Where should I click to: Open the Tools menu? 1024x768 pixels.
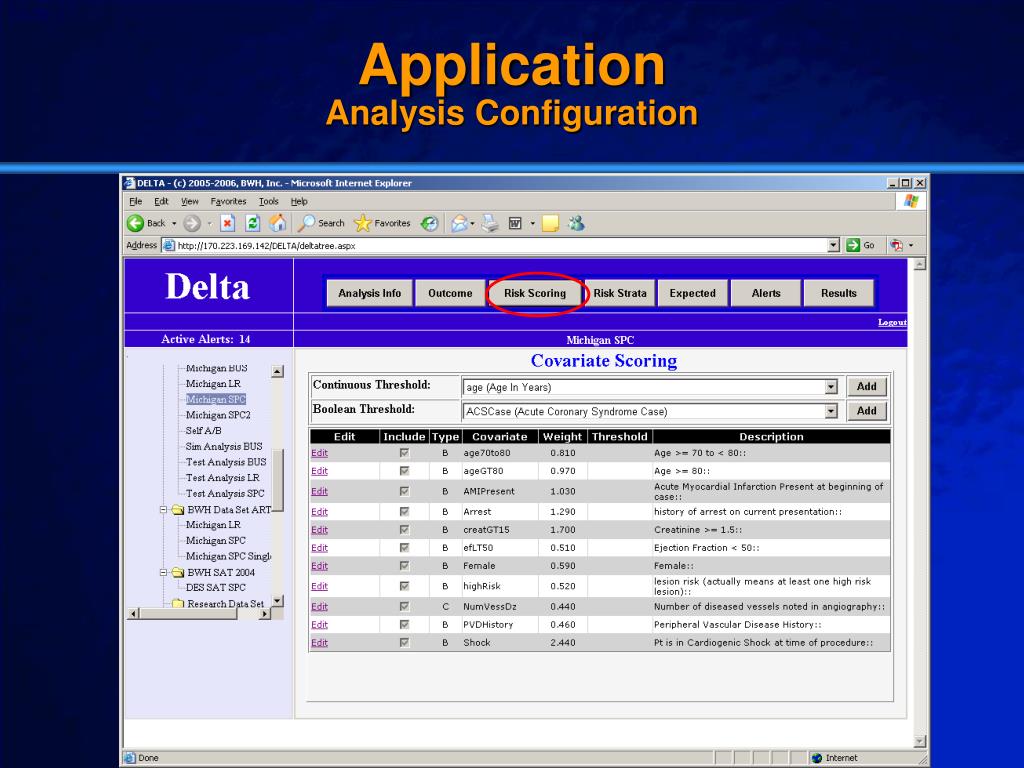point(268,201)
